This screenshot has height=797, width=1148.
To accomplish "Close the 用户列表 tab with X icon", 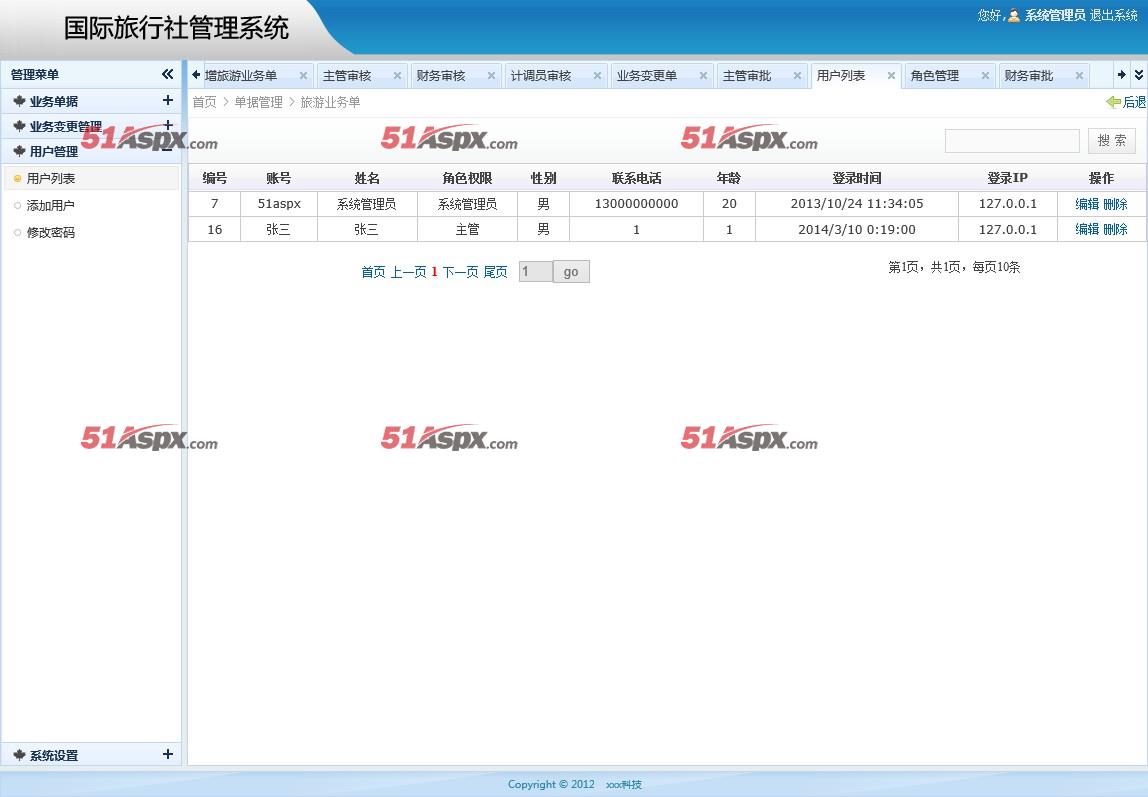I will 891,76.
